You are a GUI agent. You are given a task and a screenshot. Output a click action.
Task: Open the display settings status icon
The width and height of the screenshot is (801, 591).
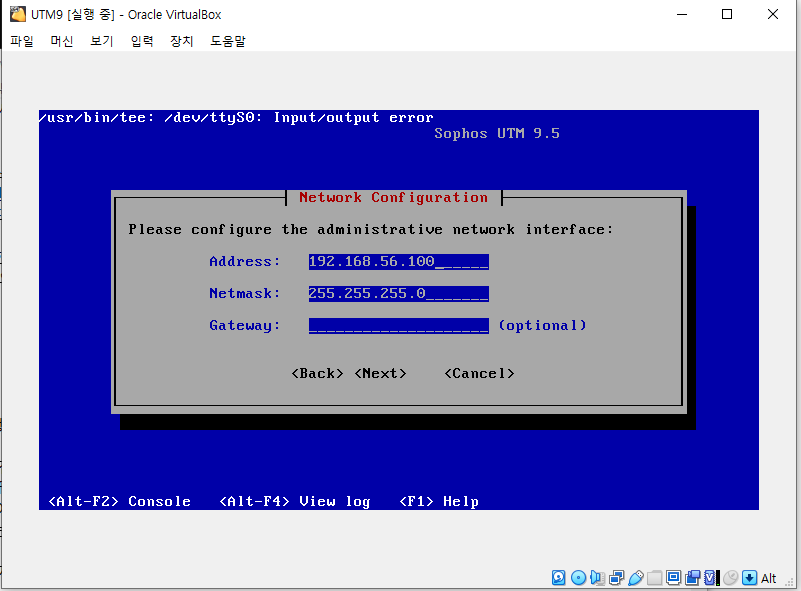673,578
